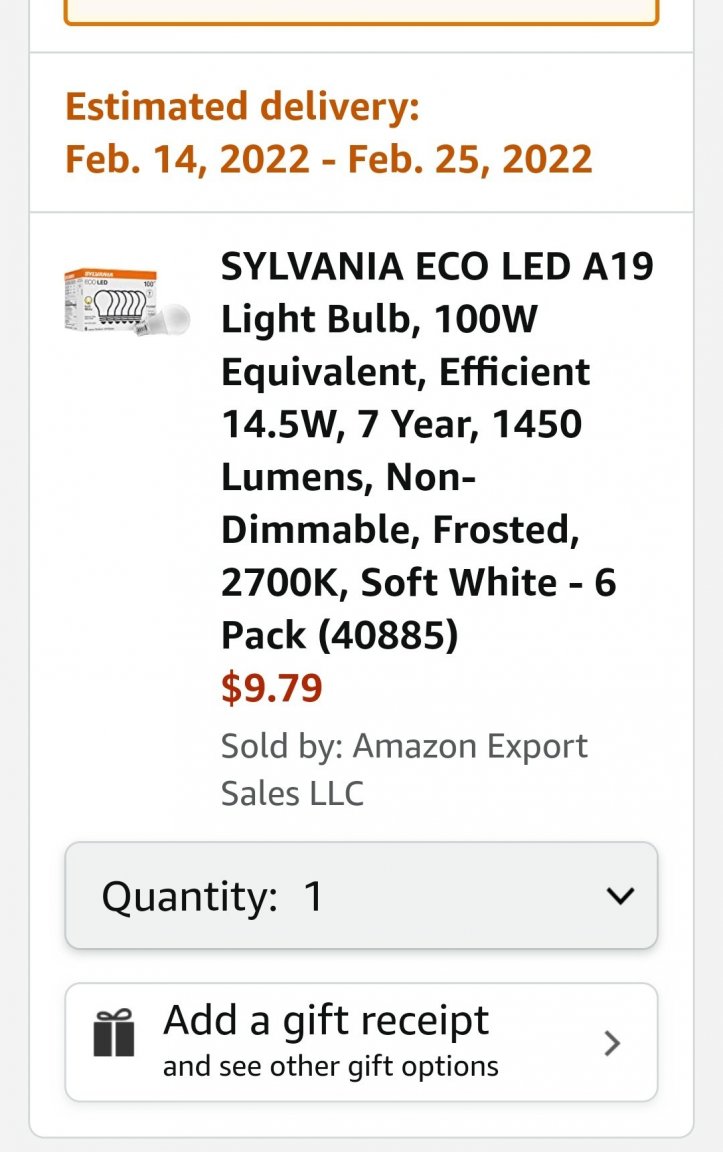The image size is (723, 1152).
Task: Tap the right chevron beside gift receipt
Action: [611, 1043]
